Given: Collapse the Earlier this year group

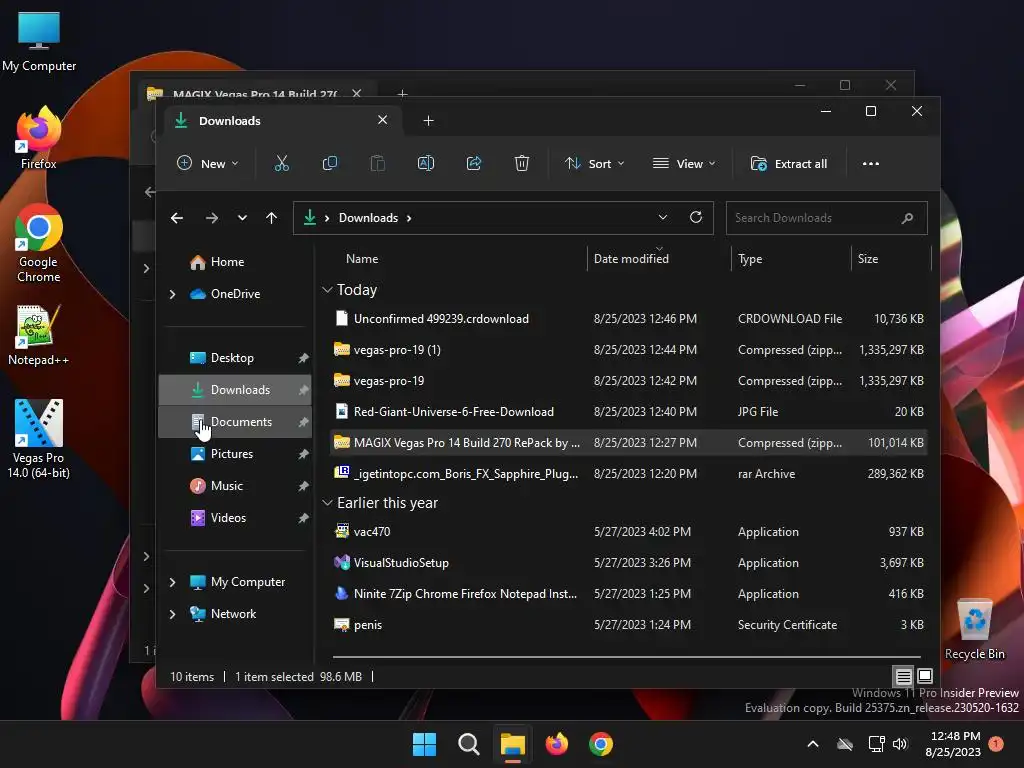Looking at the screenshot, I should (x=328, y=503).
